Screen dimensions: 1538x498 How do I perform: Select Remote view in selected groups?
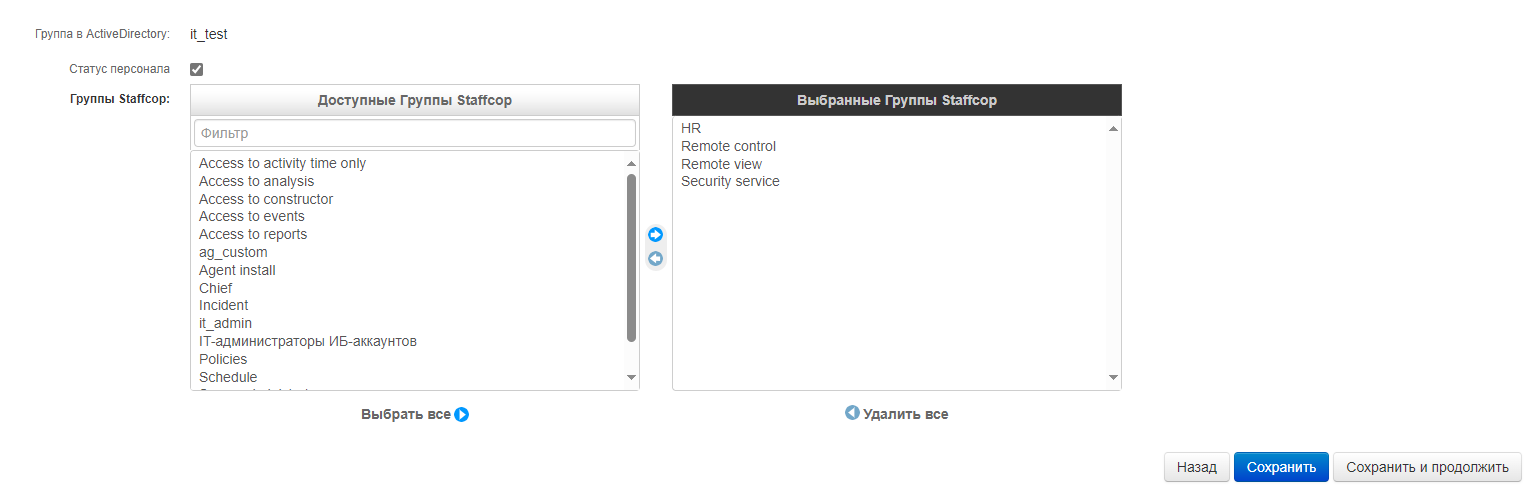point(890,164)
